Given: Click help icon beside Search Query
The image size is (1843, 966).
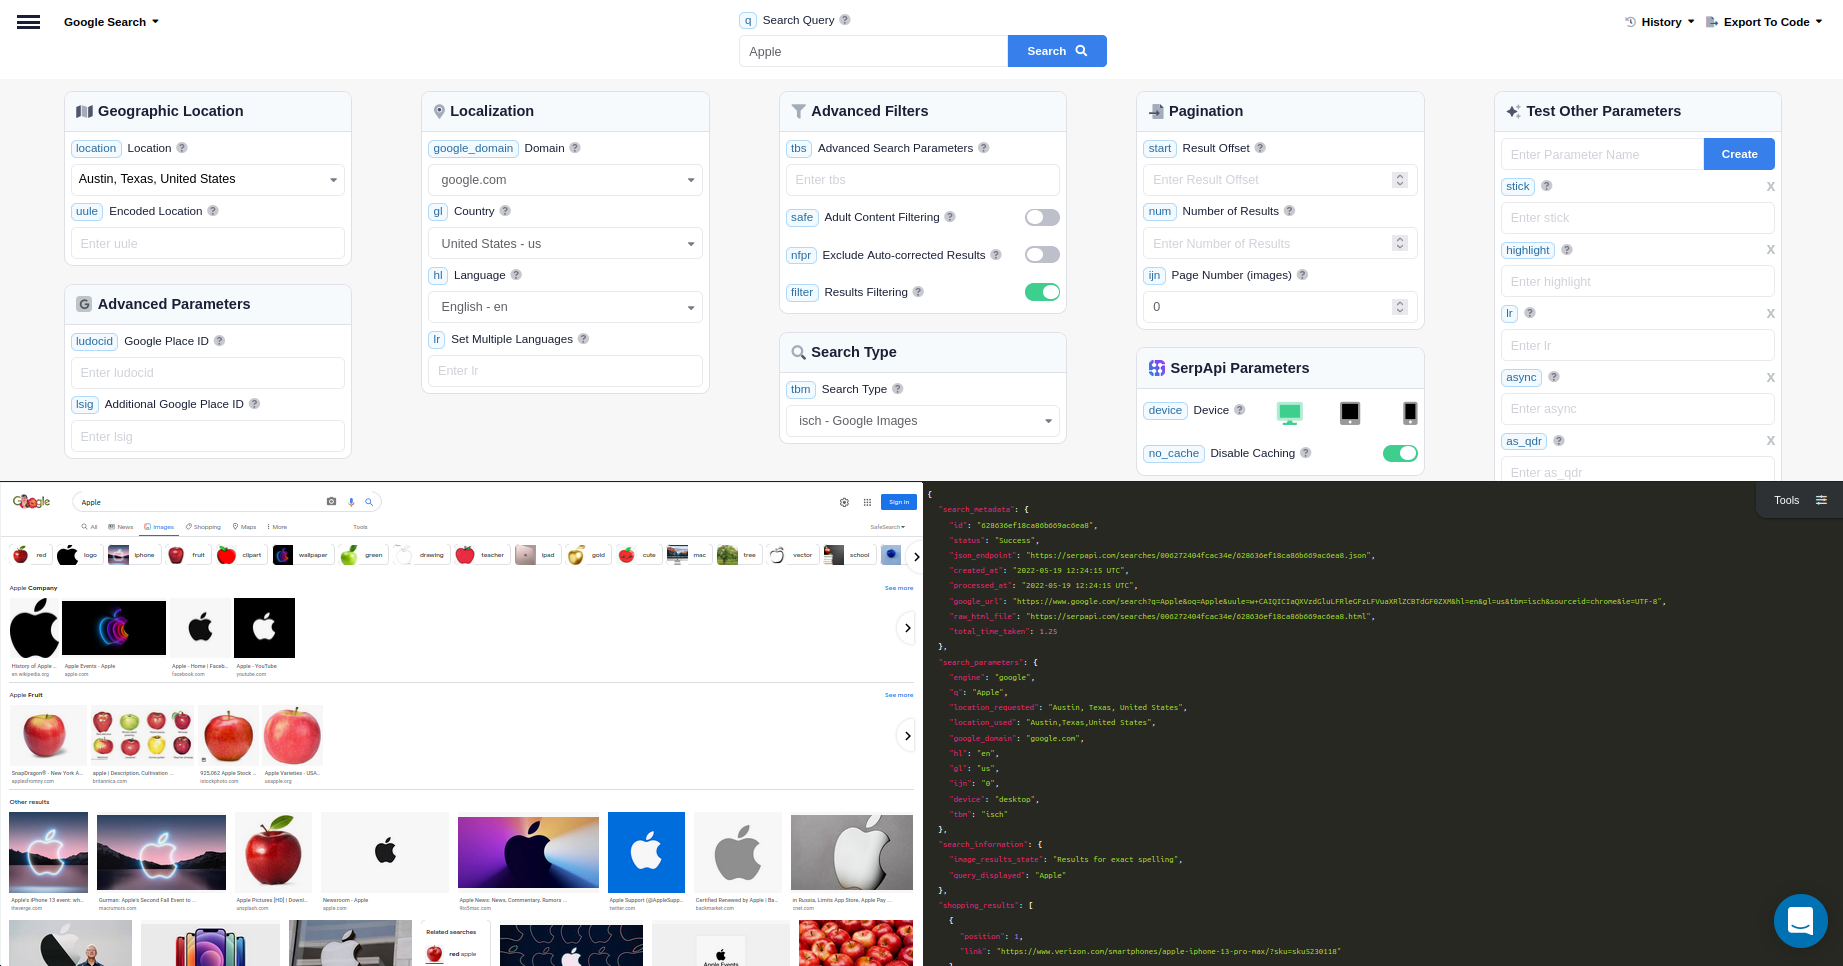Looking at the screenshot, I should pyautogui.click(x=845, y=20).
